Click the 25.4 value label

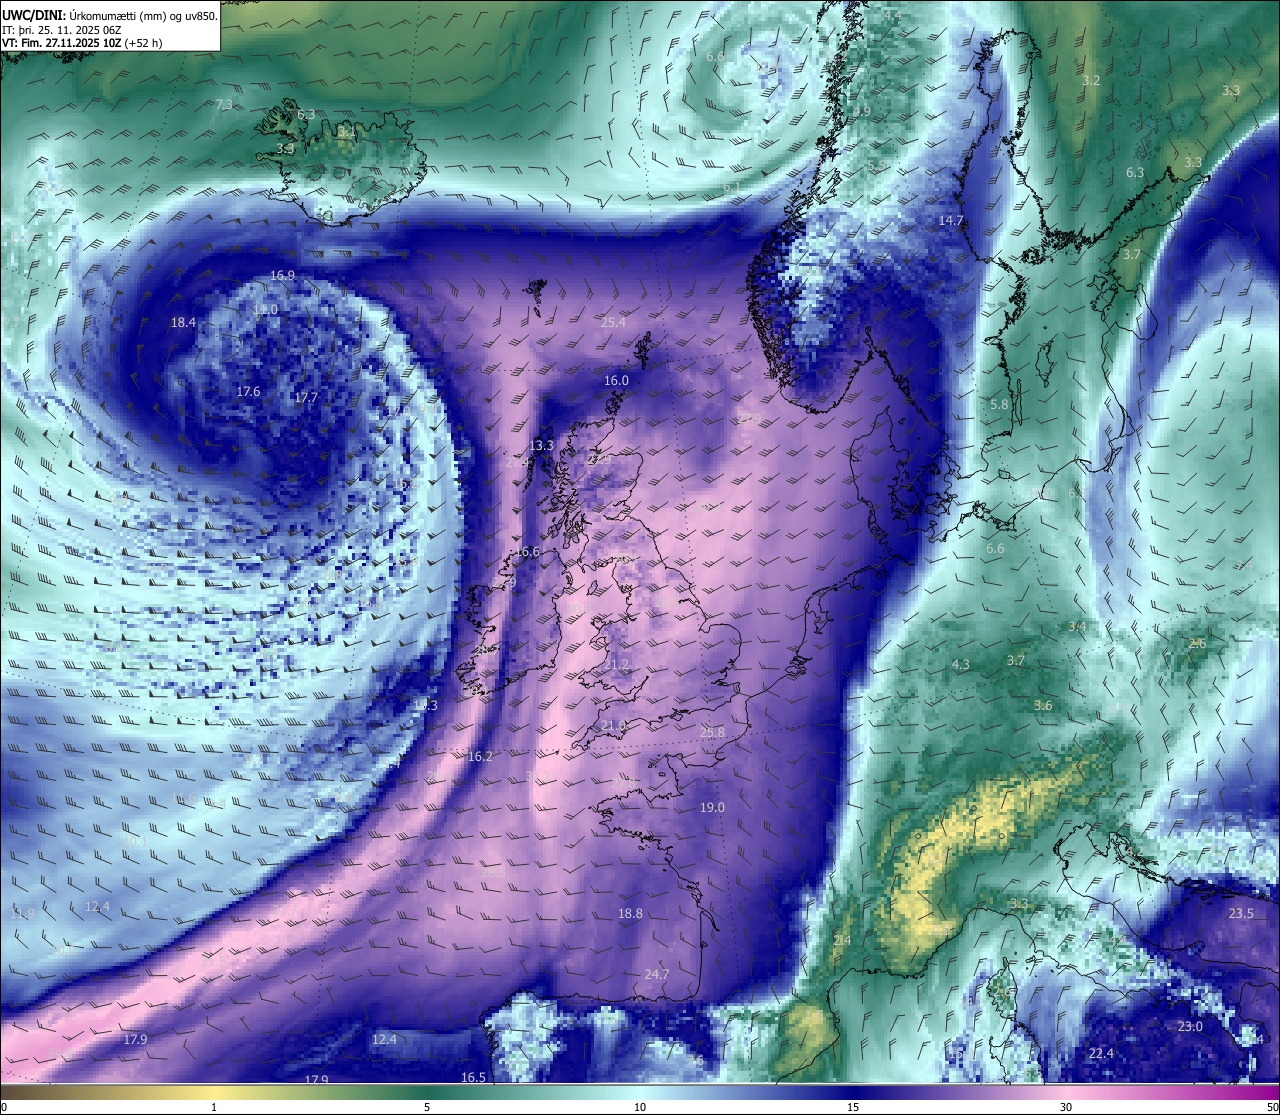coord(613,322)
